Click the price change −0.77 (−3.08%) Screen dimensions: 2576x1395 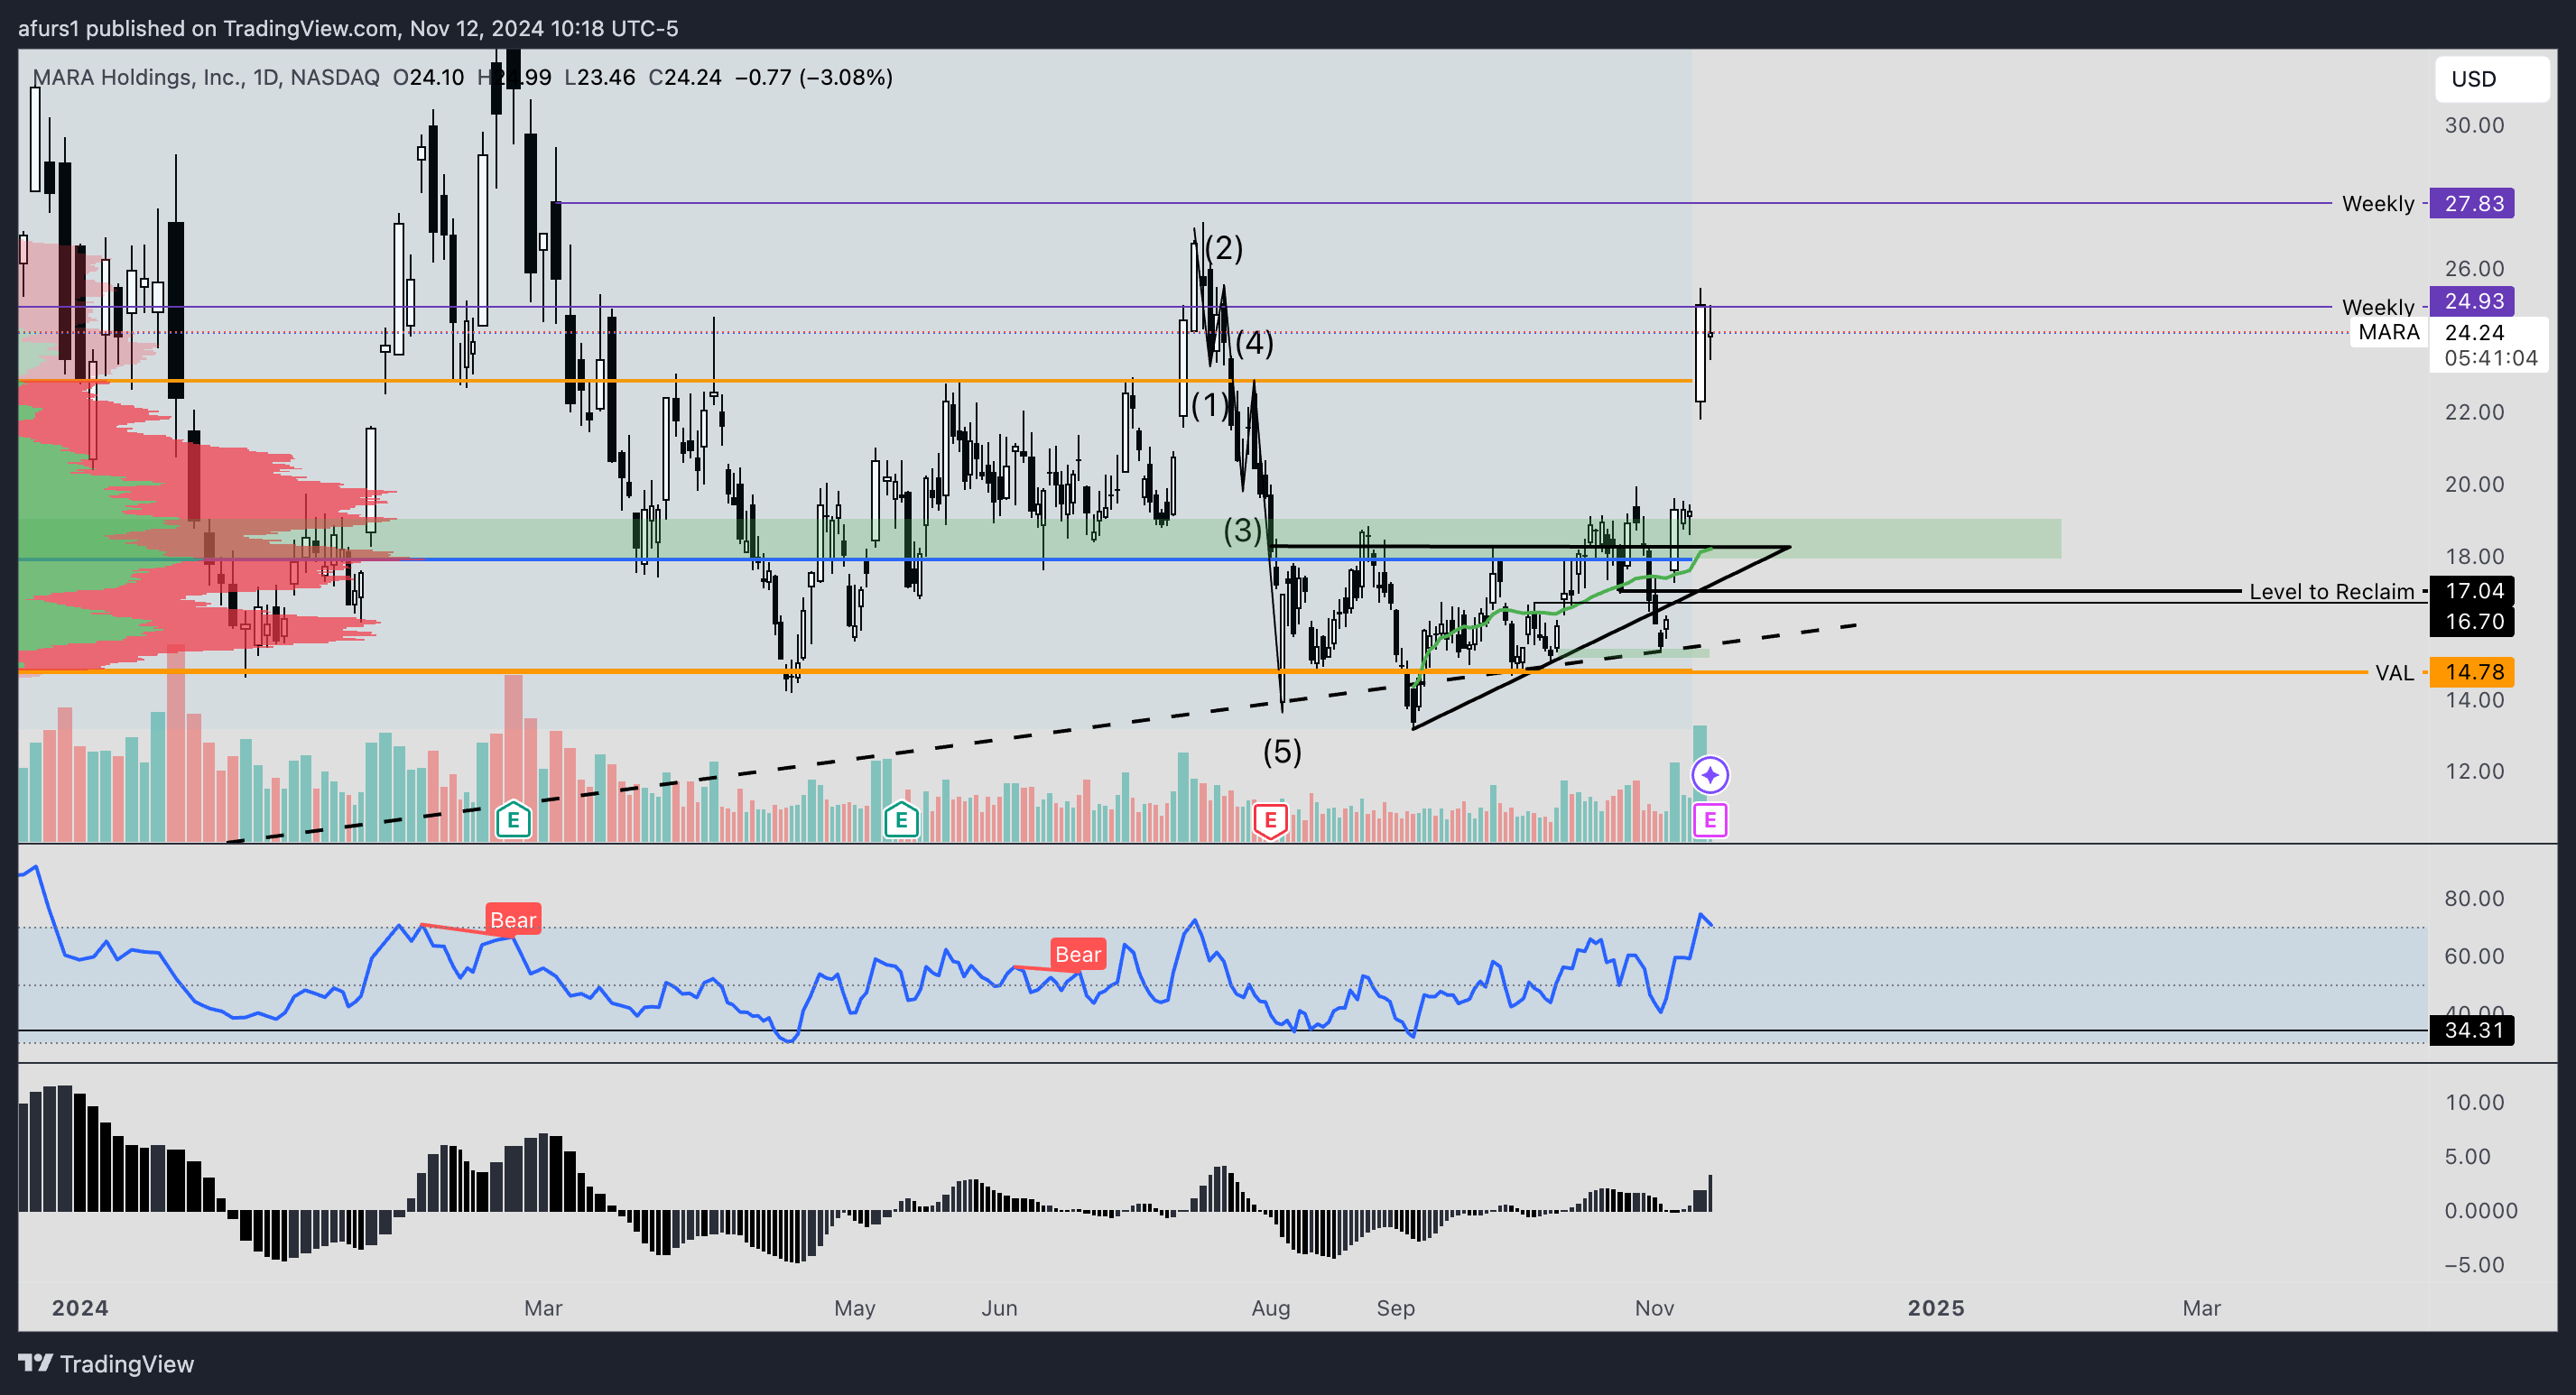tap(813, 77)
